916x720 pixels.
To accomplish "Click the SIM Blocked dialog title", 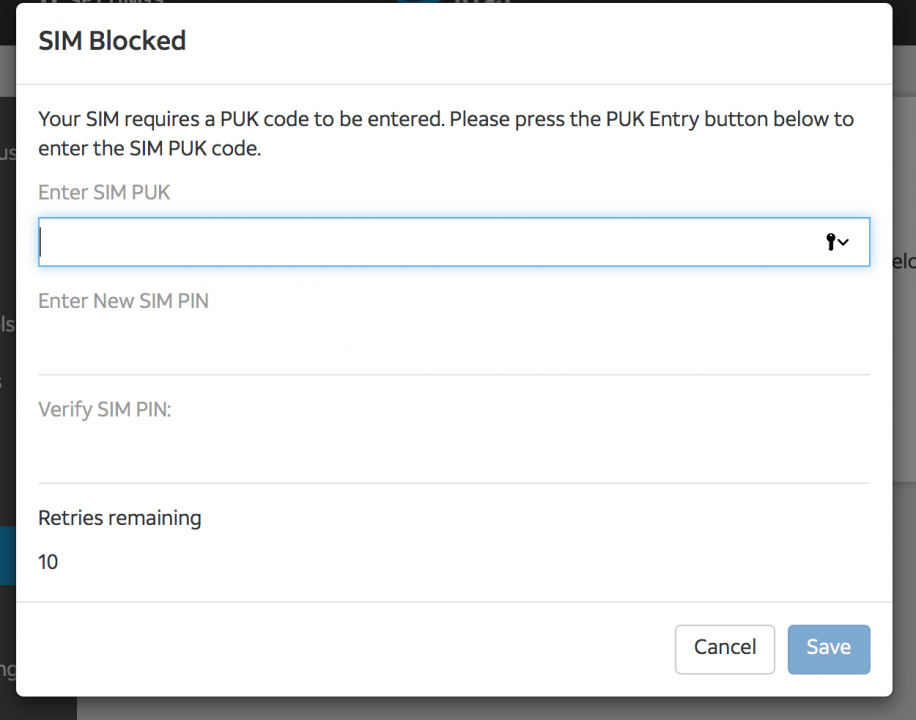I will [x=112, y=41].
